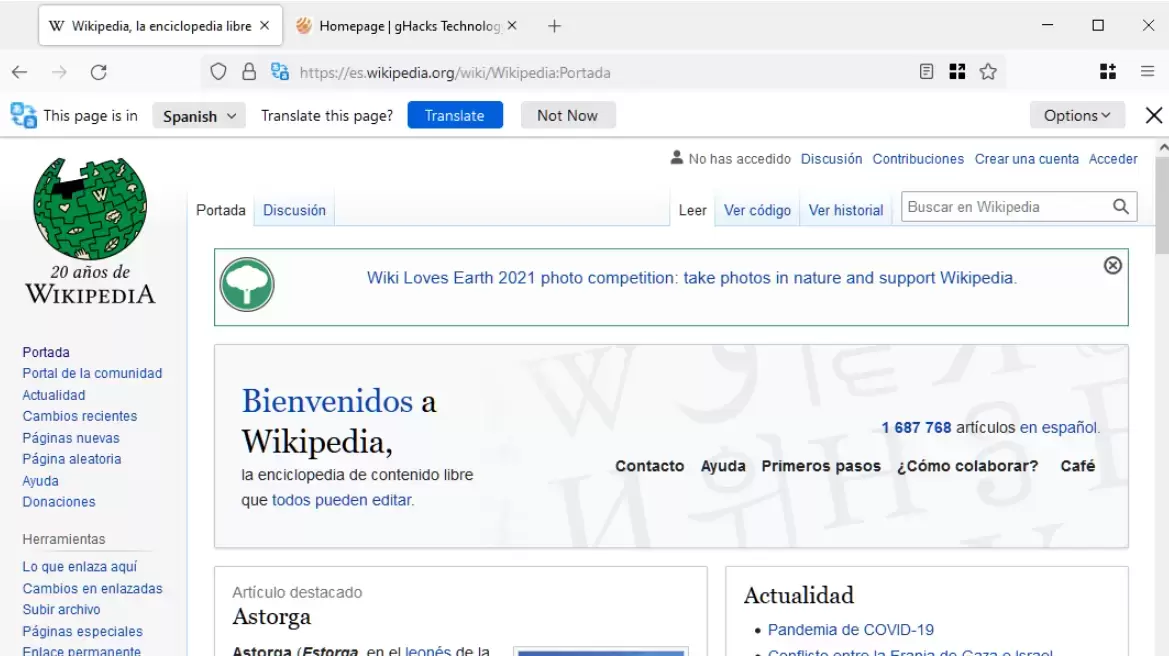This screenshot has height=656, width=1169.
Task: Switch to the gHacks Homepage tab
Action: point(406,26)
